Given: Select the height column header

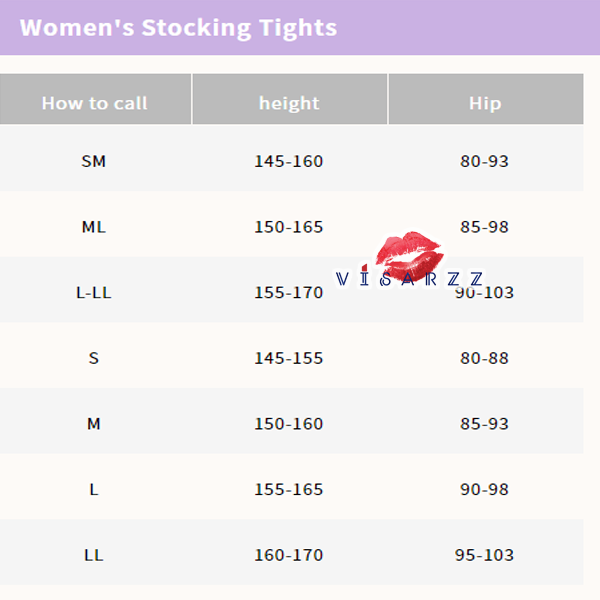Looking at the screenshot, I should click(x=289, y=103).
